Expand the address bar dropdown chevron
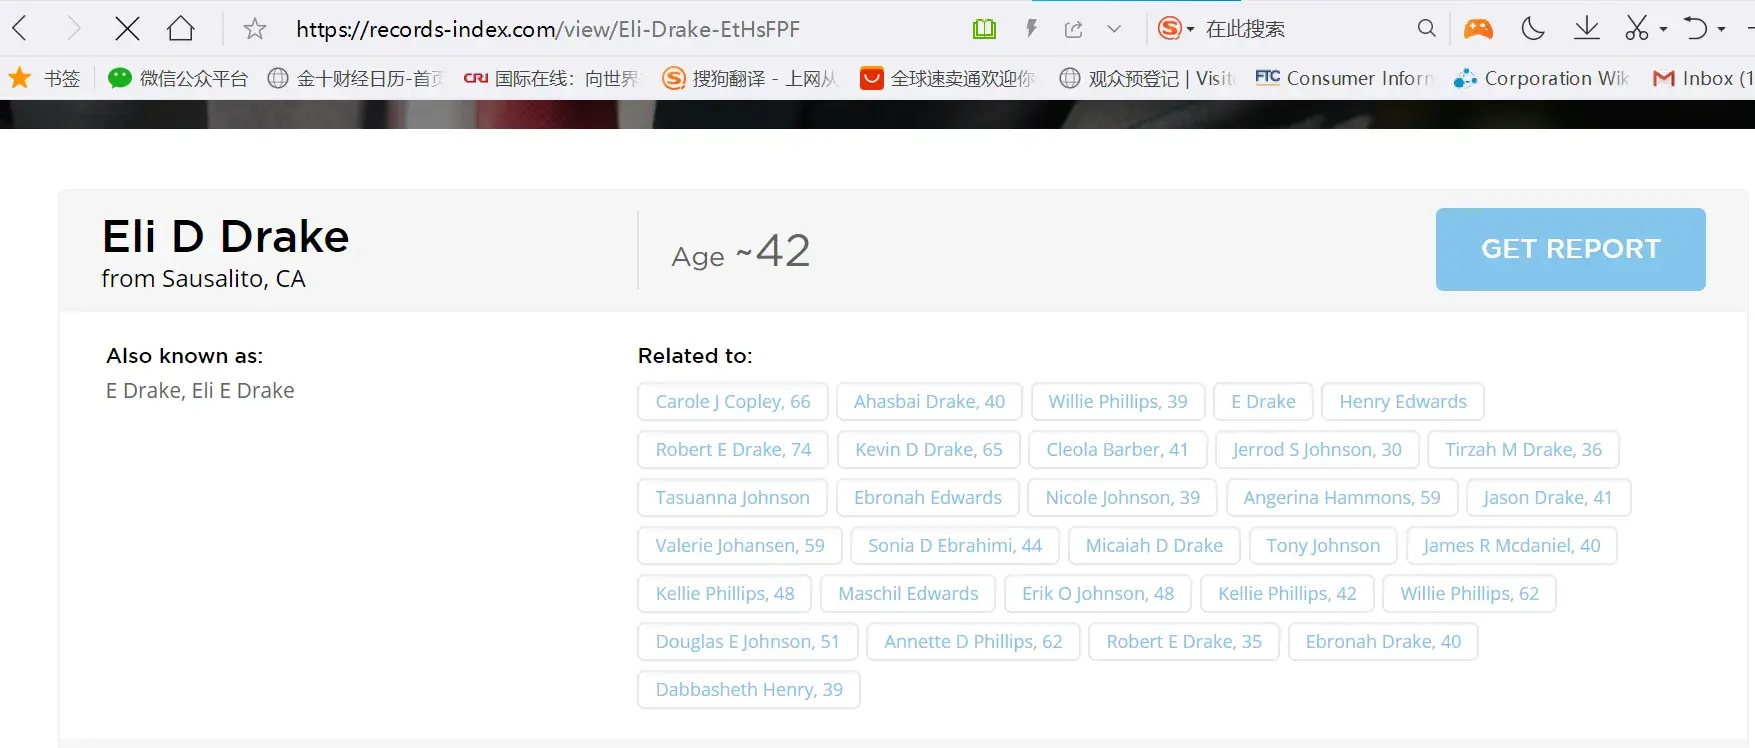1755x748 pixels. click(1114, 29)
